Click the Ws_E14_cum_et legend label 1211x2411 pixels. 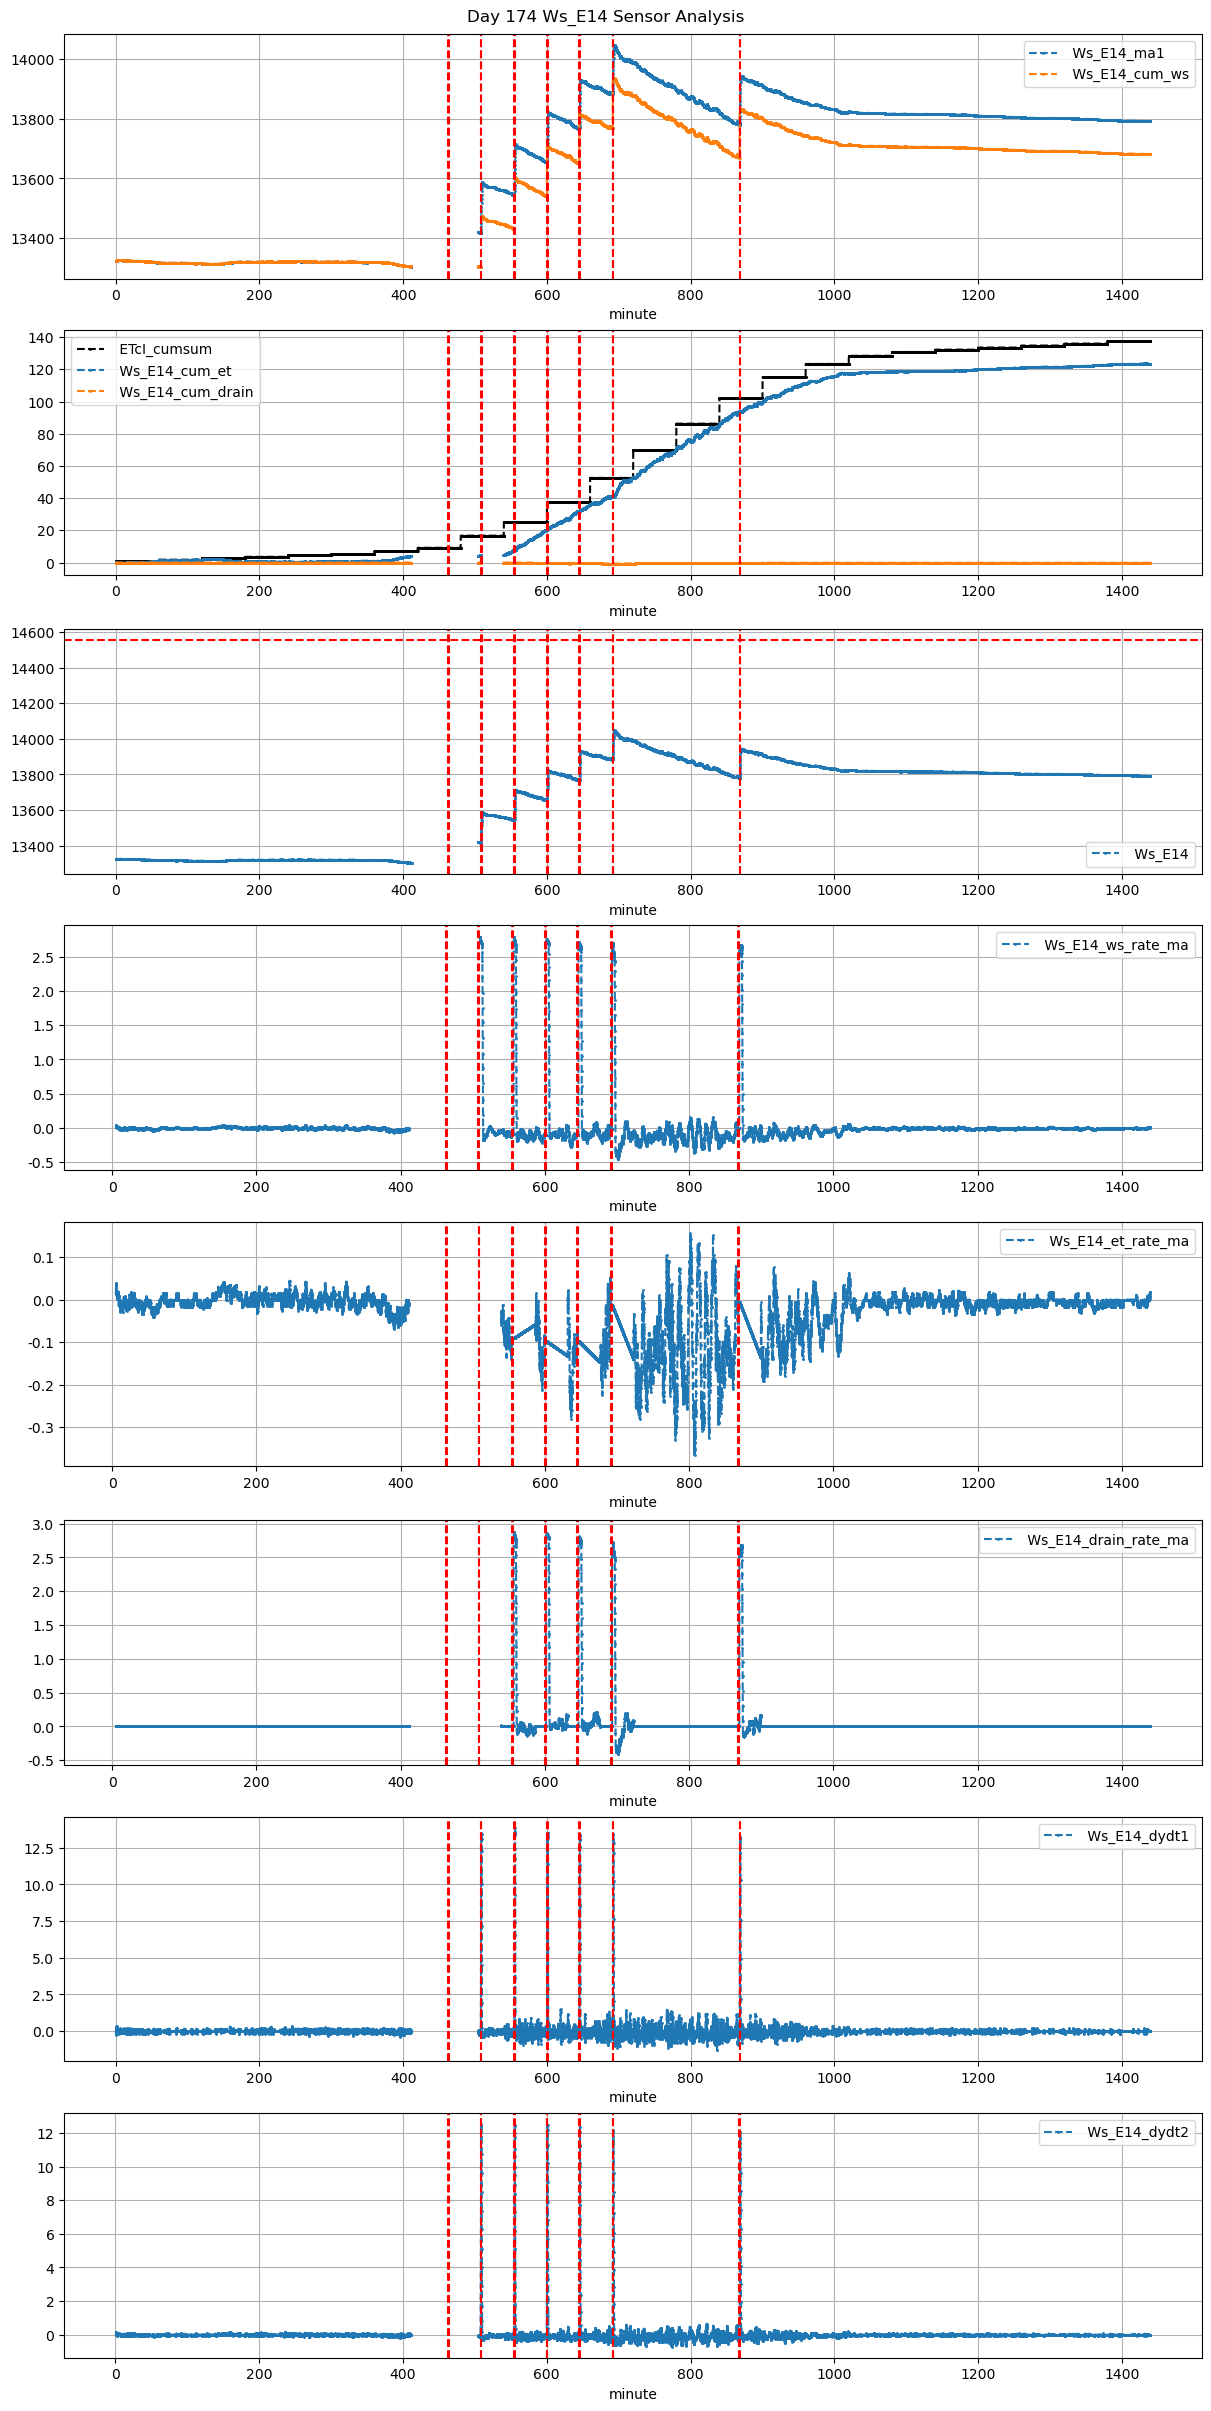(x=175, y=371)
